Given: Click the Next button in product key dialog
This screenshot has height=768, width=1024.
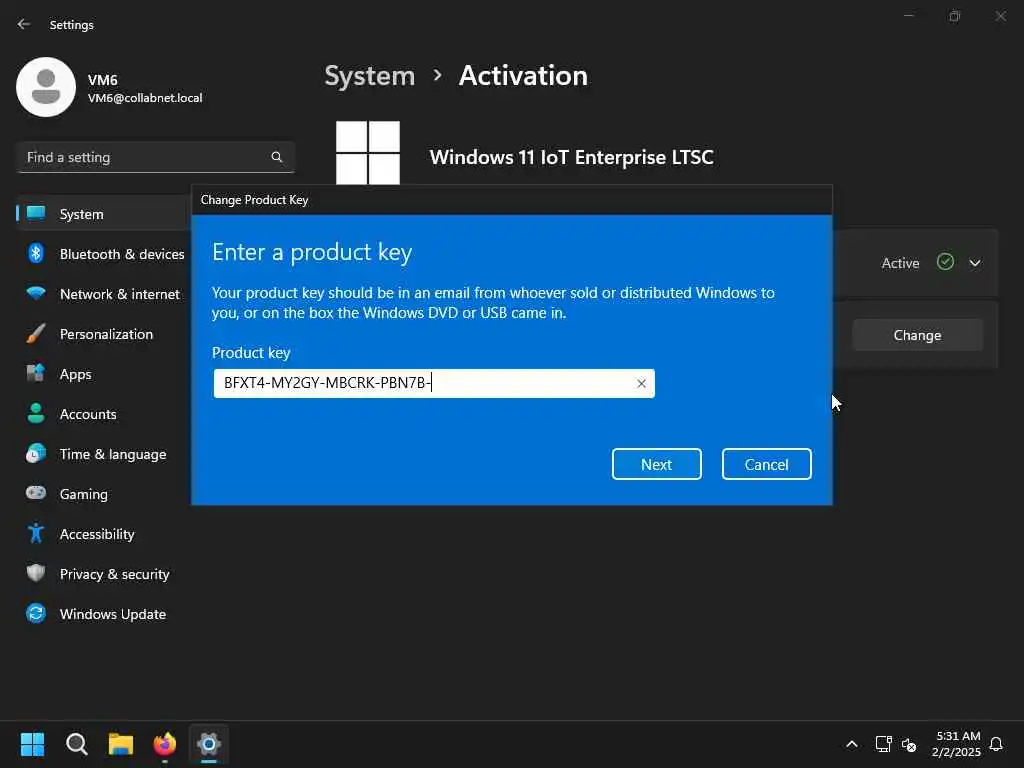Looking at the screenshot, I should (656, 464).
